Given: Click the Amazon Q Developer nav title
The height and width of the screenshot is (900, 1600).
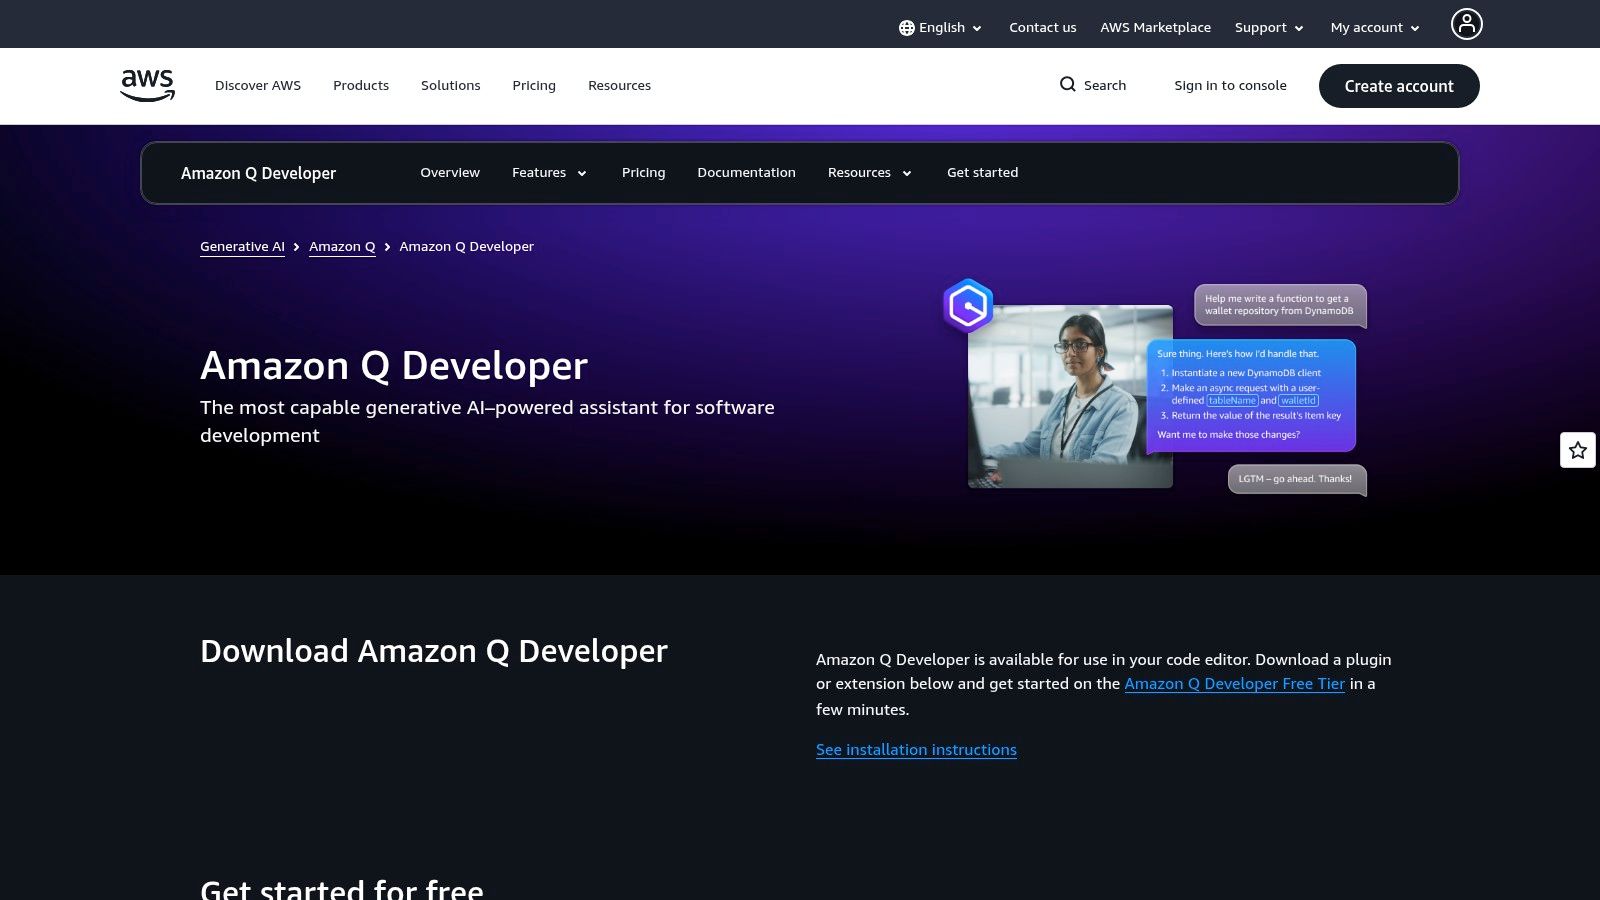Looking at the screenshot, I should tap(258, 173).
